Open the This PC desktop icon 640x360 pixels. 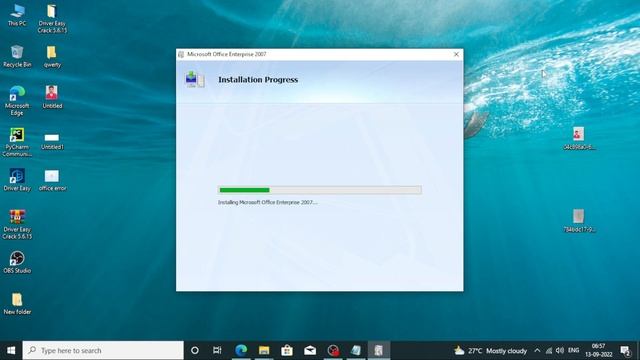point(17,16)
